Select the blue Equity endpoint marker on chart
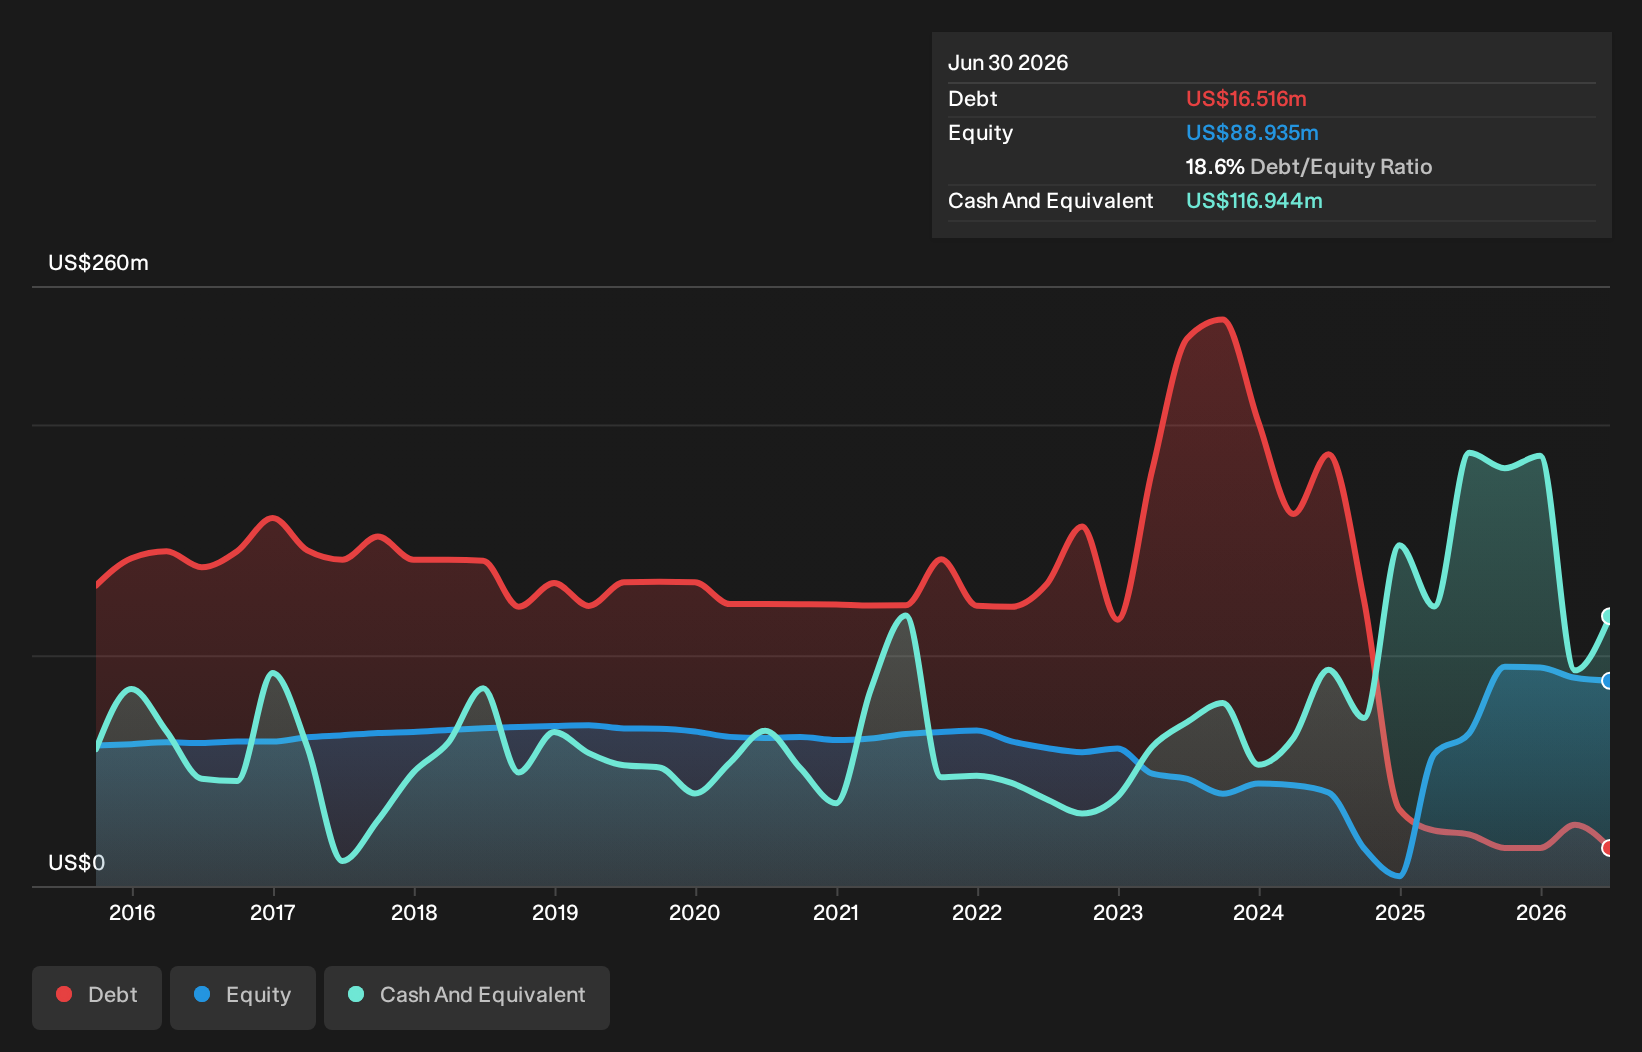The height and width of the screenshot is (1052, 1642). pos(1608,681)
